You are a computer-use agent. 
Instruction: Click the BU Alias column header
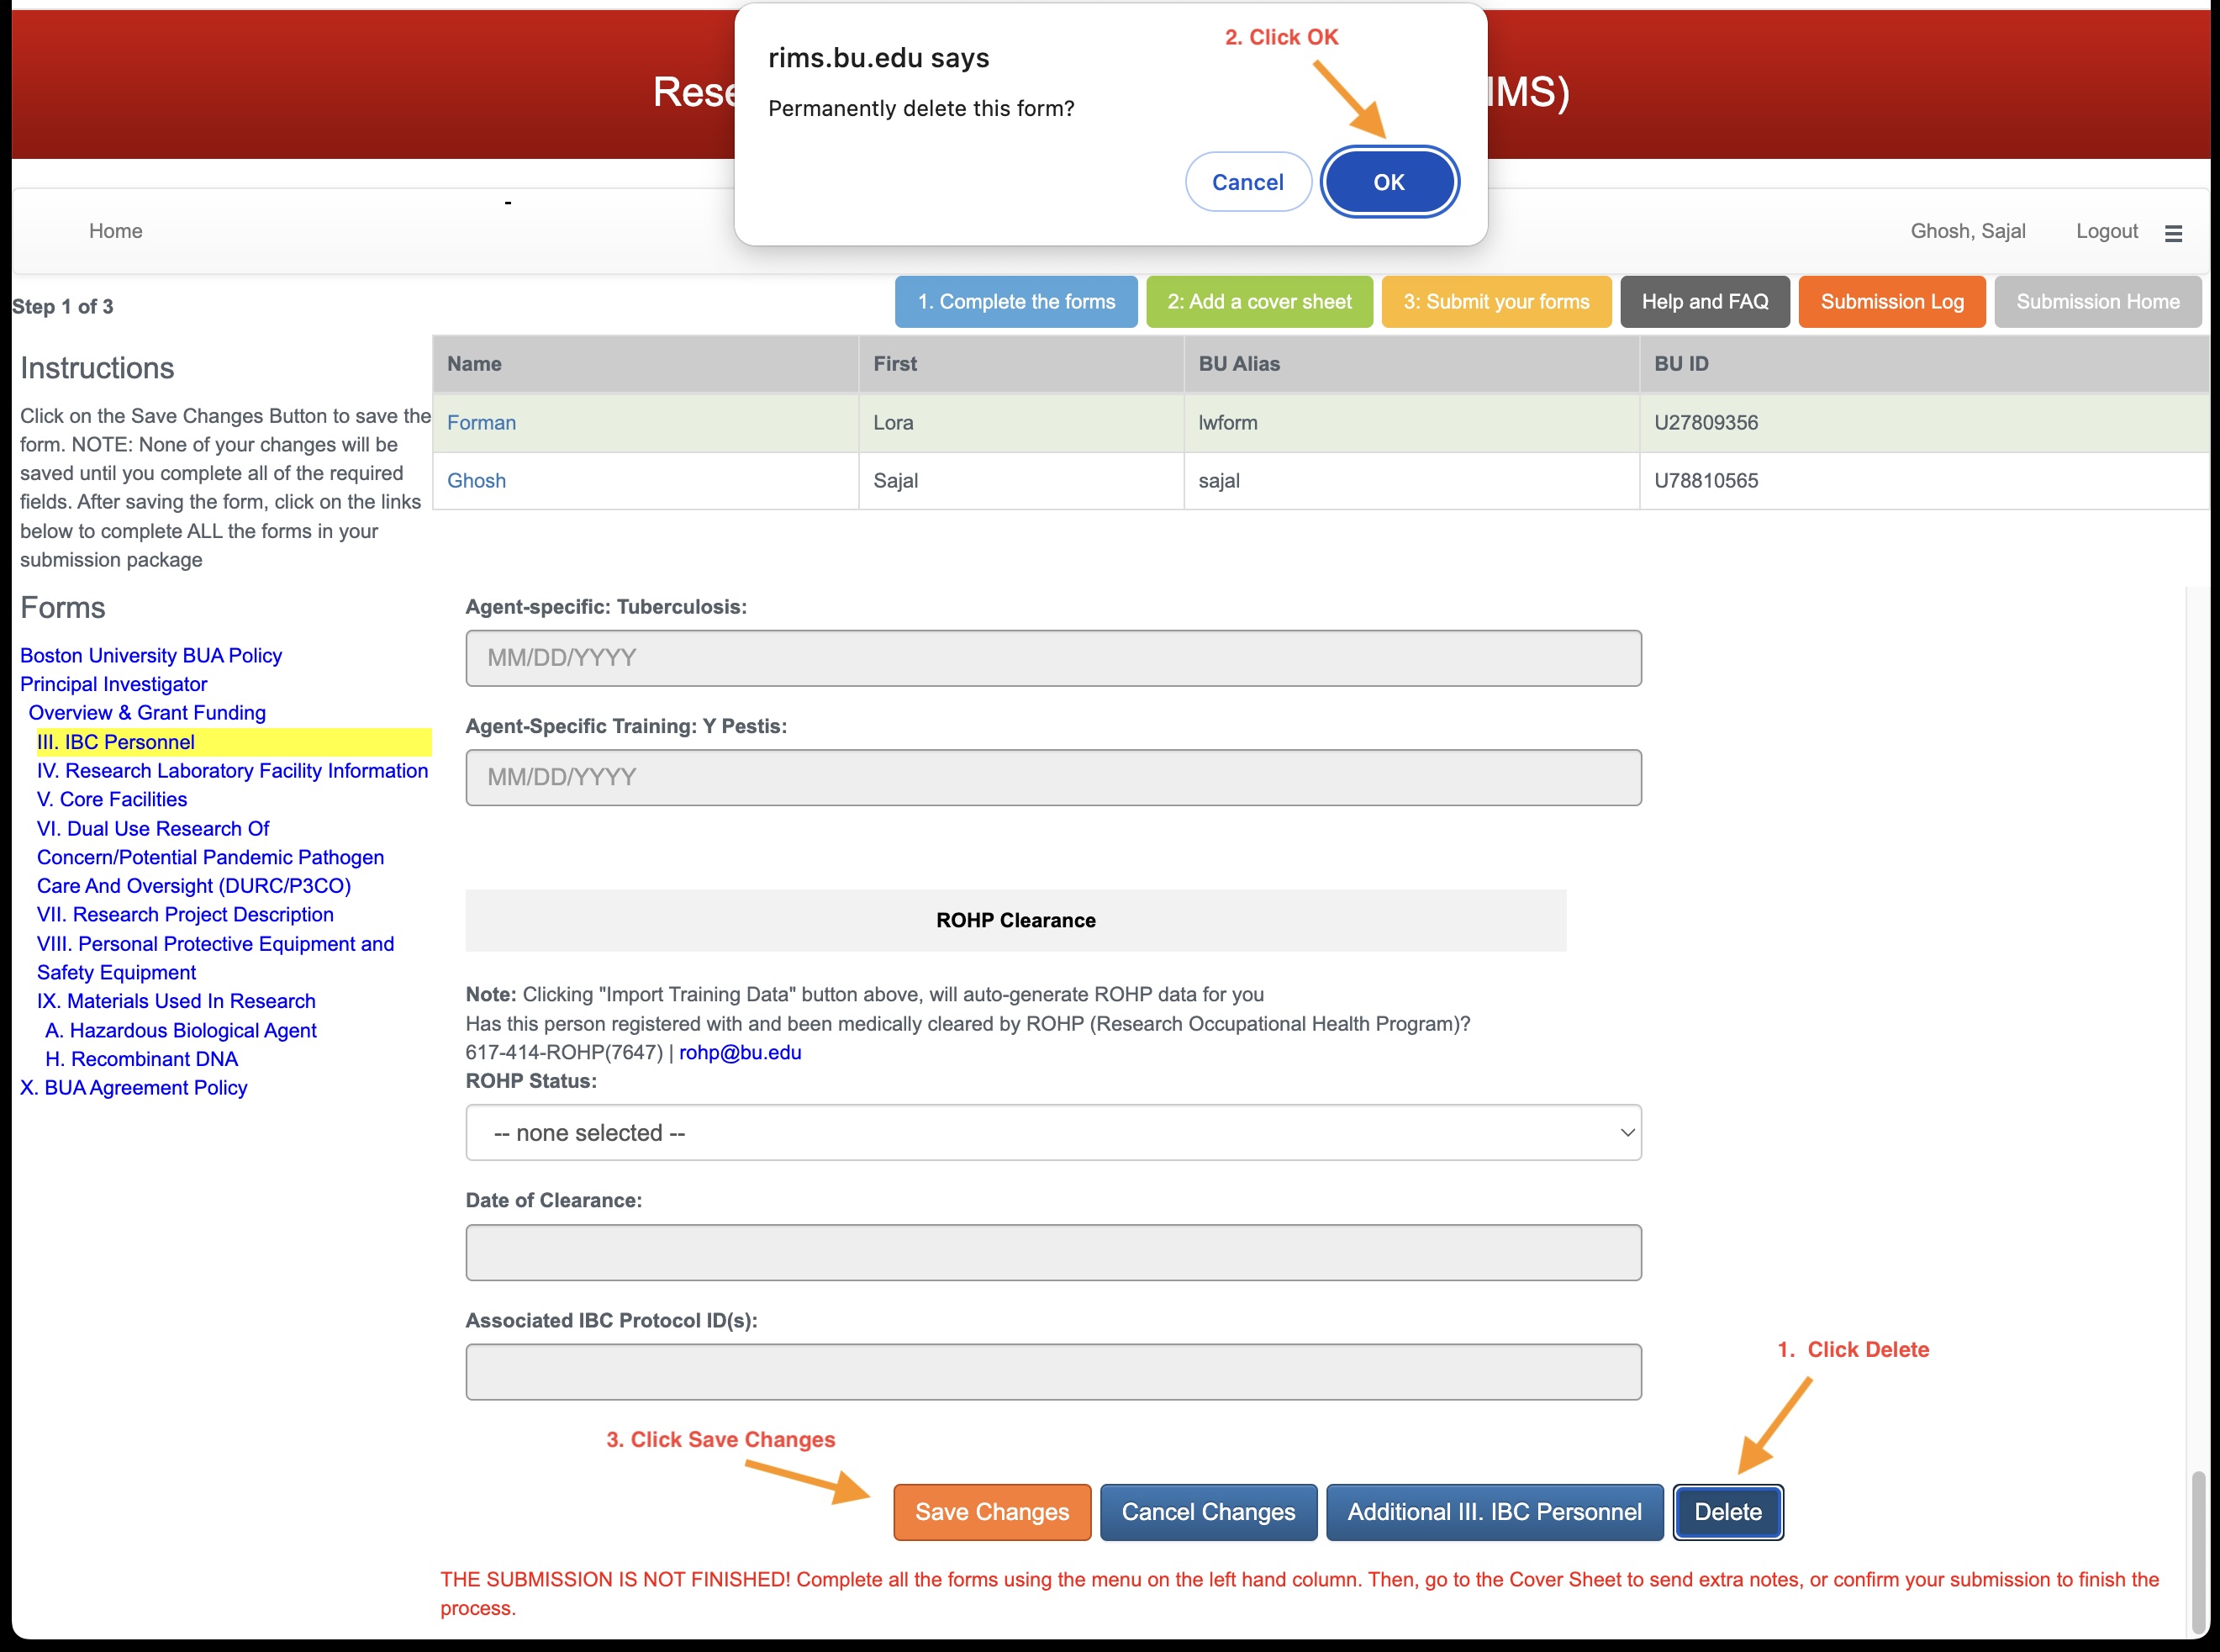(1411, 364)
